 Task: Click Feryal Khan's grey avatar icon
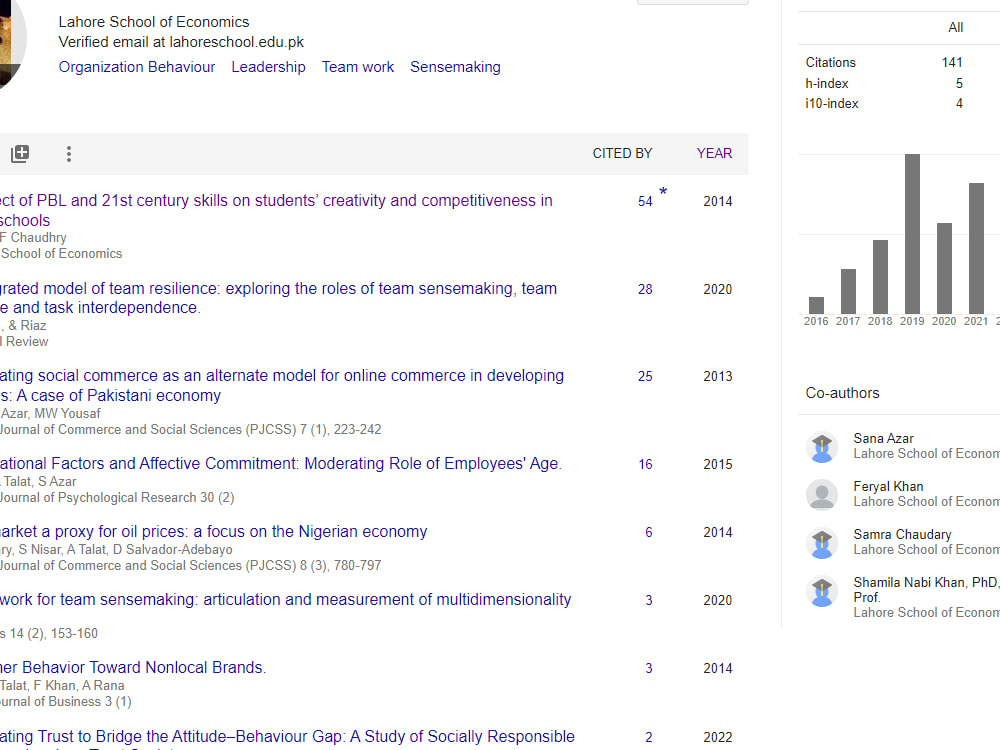coord(822,495)
